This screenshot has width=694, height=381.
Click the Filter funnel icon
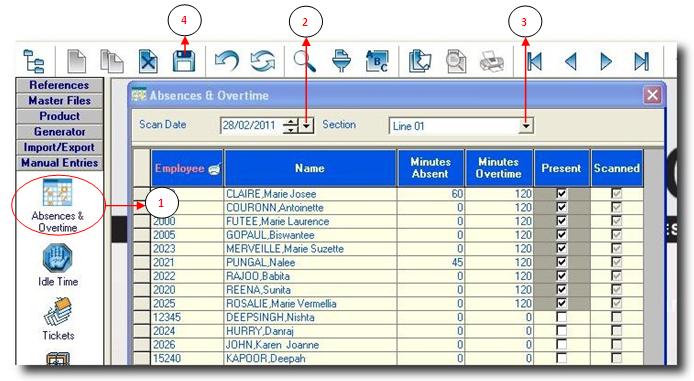[x=341, y=61]
